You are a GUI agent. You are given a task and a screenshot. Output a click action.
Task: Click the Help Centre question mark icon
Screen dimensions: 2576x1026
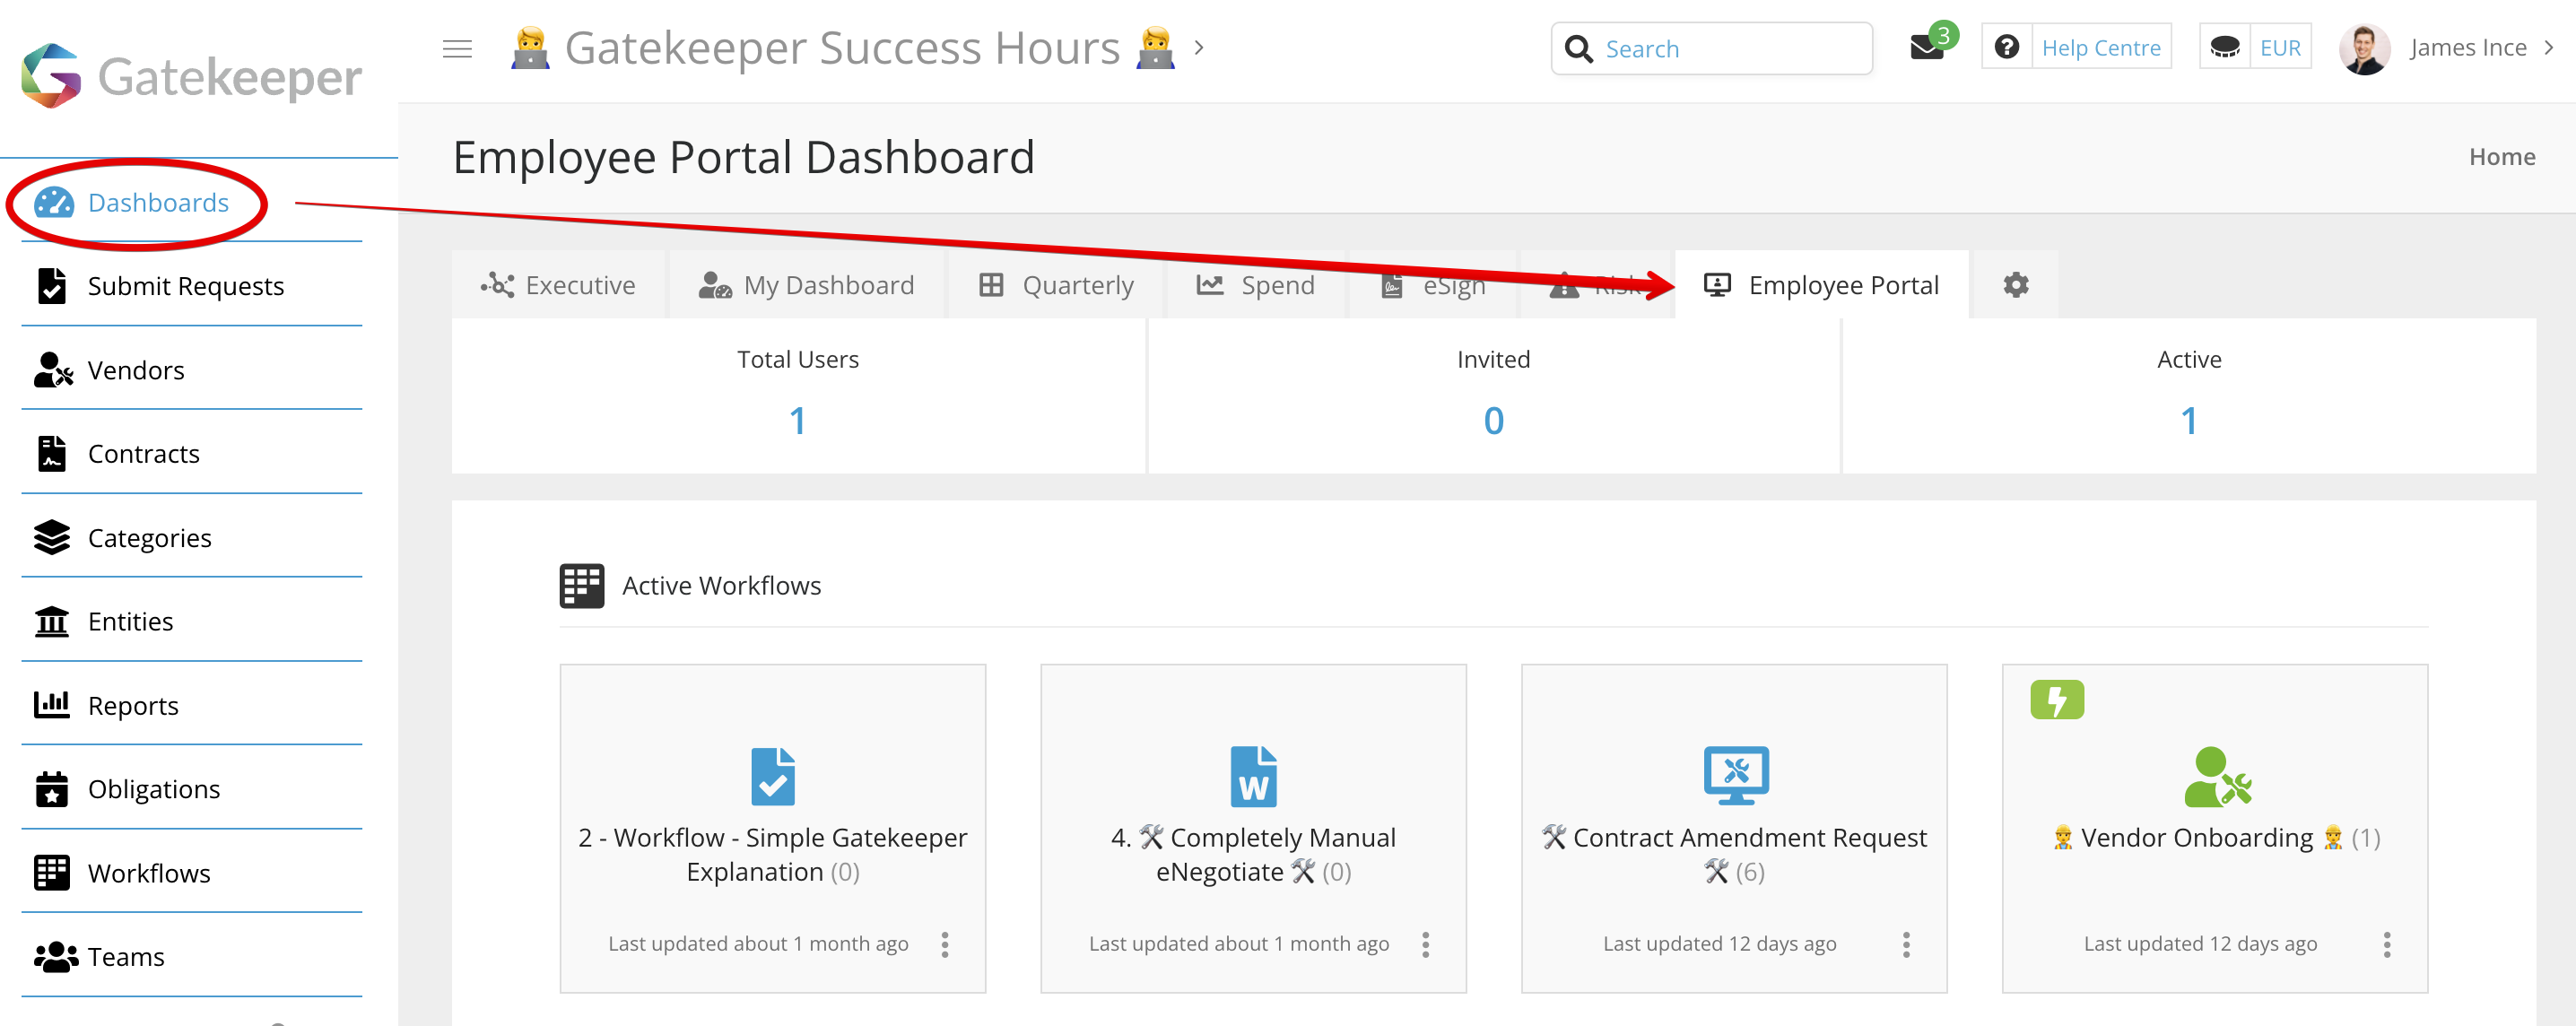tap(2006, 47)
